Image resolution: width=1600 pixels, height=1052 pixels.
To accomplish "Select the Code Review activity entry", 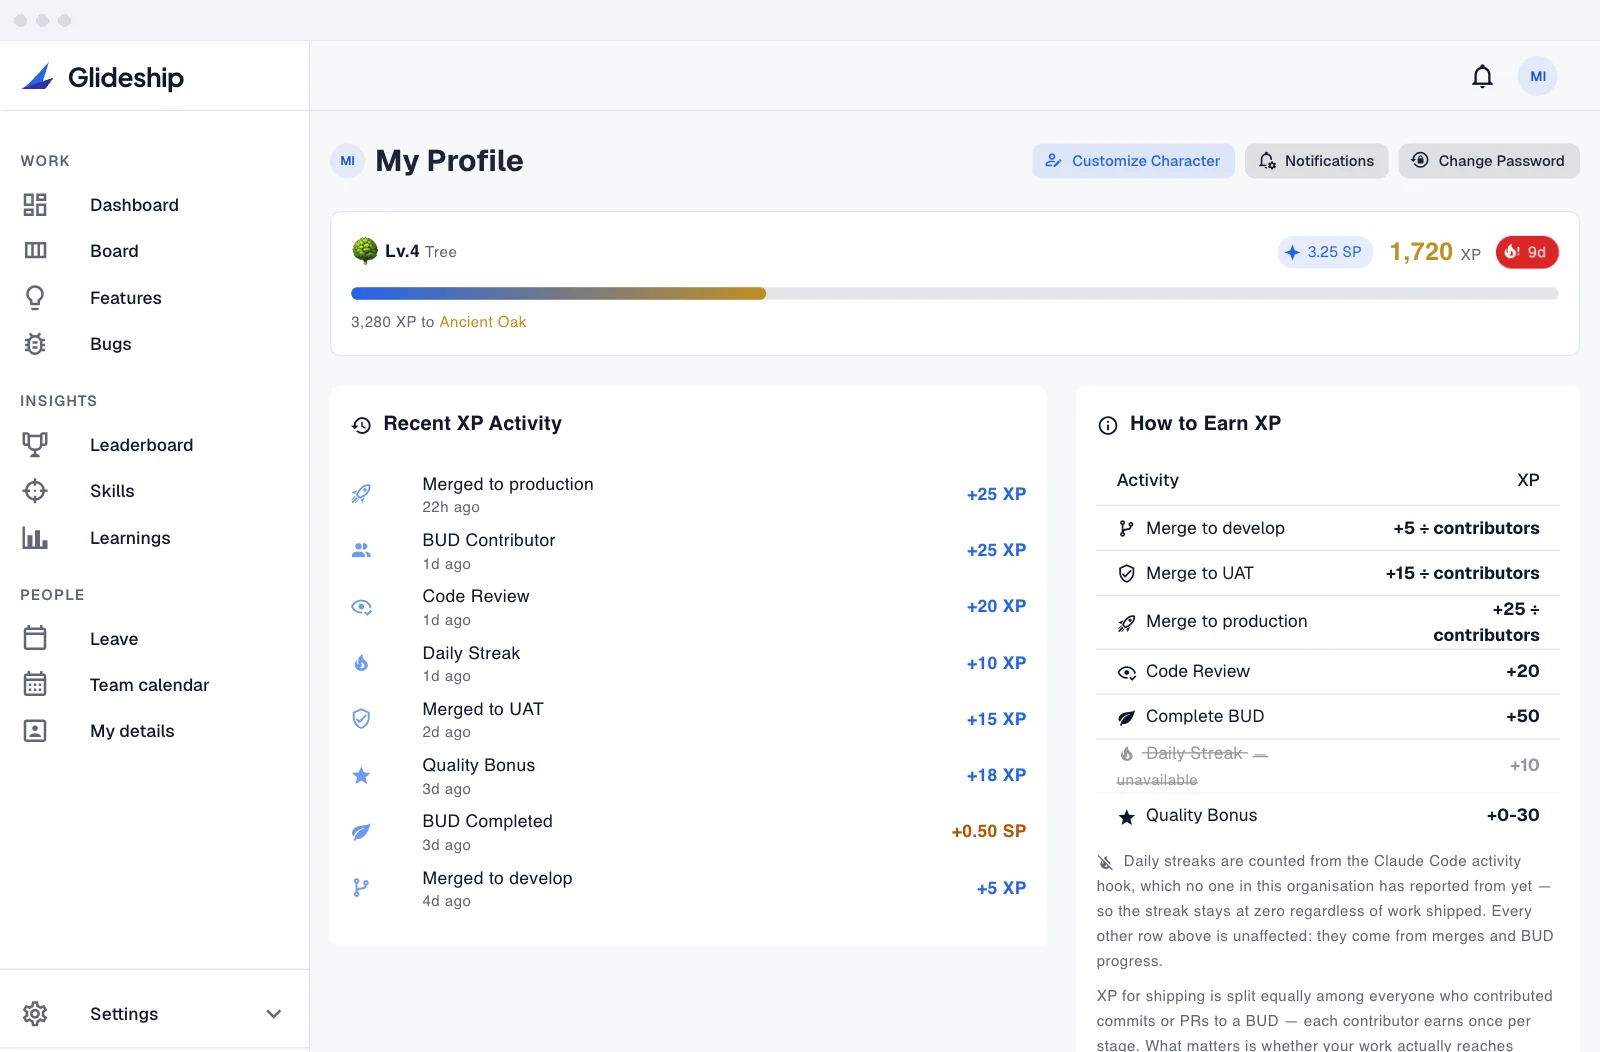I will pyautogui.click(x=688, y=606).
